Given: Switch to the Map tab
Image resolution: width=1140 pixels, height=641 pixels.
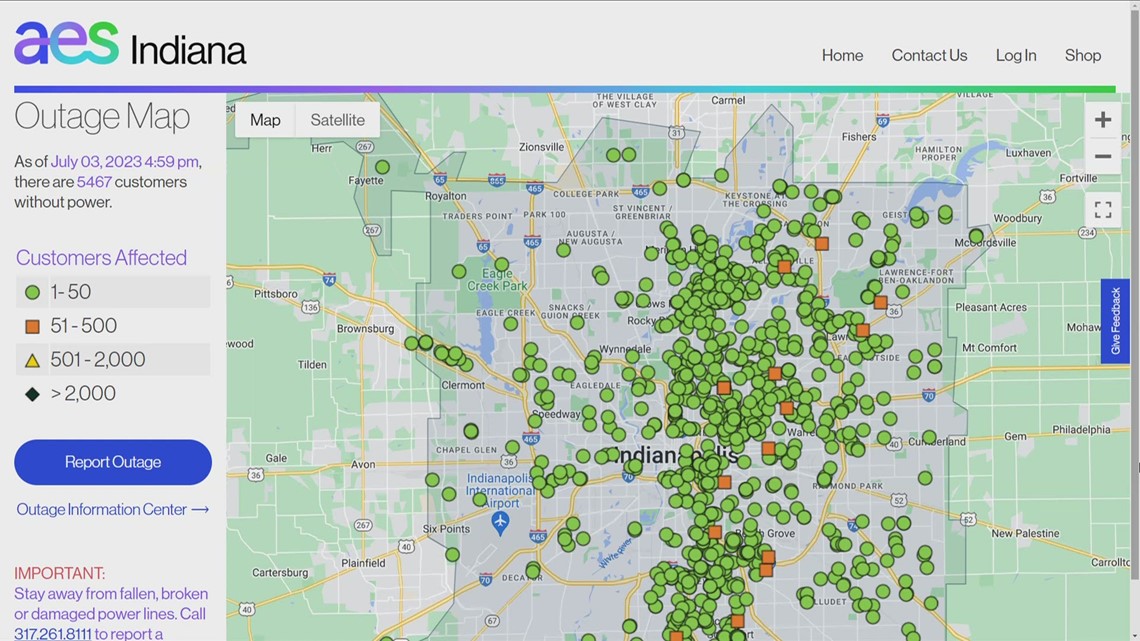Looking at the screenshot, I should coord(264,119).
